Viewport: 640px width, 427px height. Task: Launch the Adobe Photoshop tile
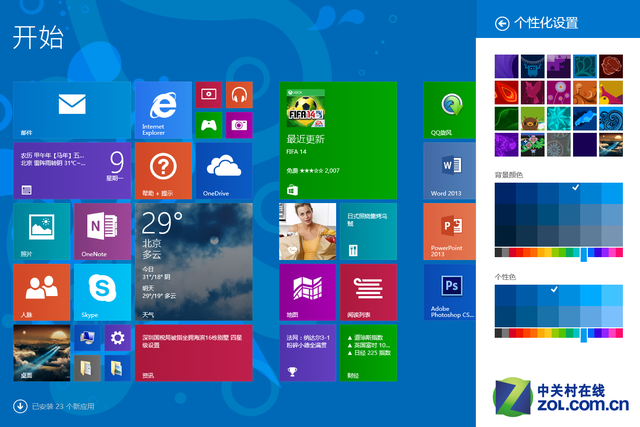tap(449, 292)
